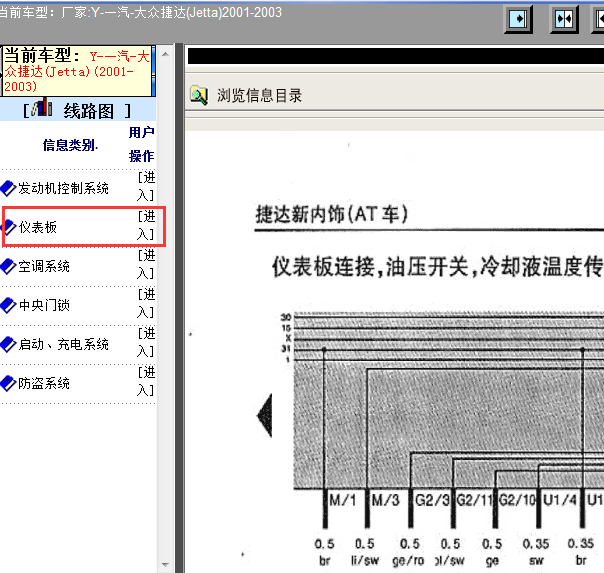The image size is (604, 573).
Task: Select 发动机控制系统 category text
Action: point(64,188)
